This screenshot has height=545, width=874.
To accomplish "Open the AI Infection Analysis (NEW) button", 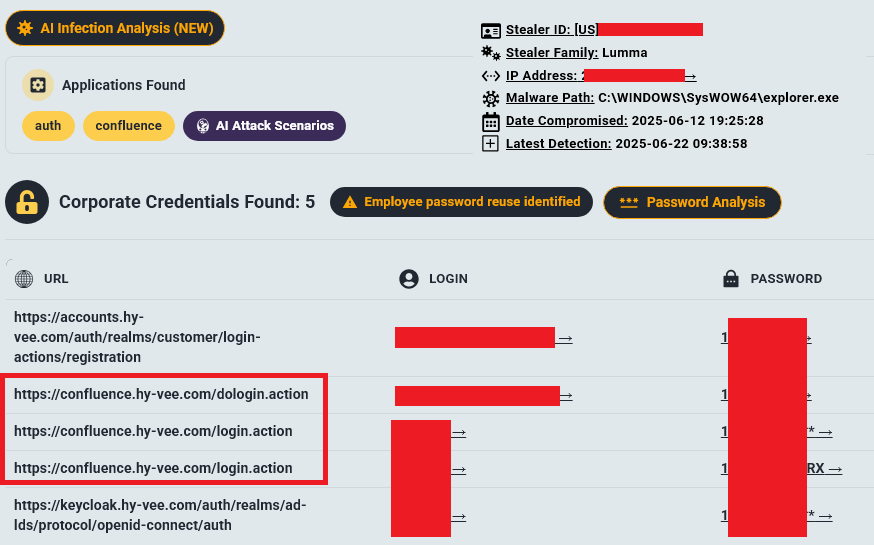I will pyautogui.click(x=115, y=28).
